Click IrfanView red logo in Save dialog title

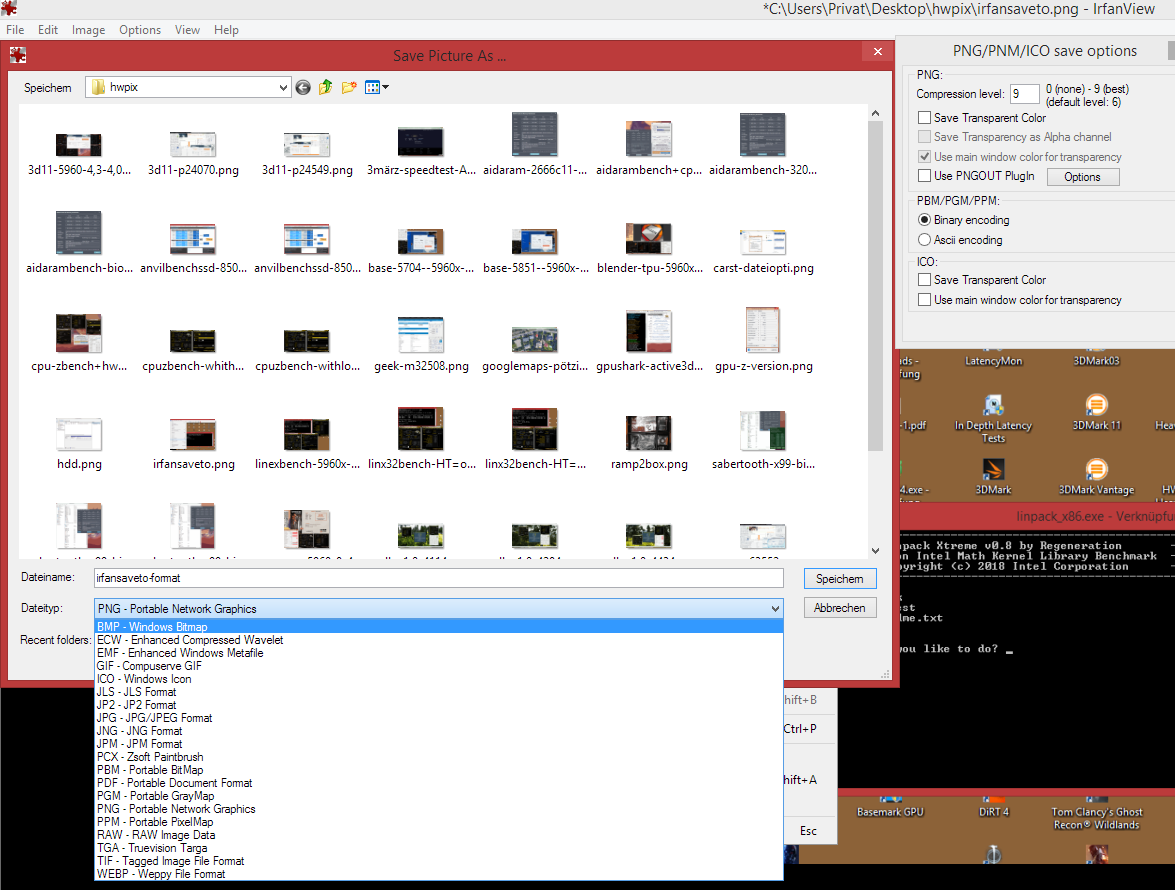click(x=18, y=55)
